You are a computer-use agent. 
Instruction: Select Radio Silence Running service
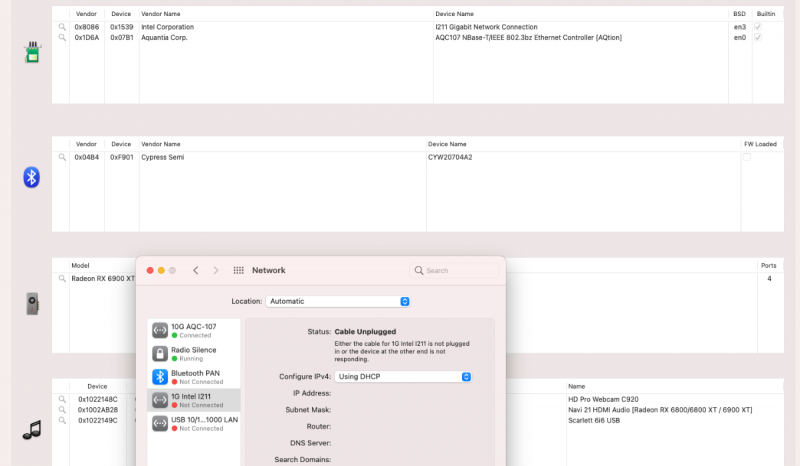[194, 354]
